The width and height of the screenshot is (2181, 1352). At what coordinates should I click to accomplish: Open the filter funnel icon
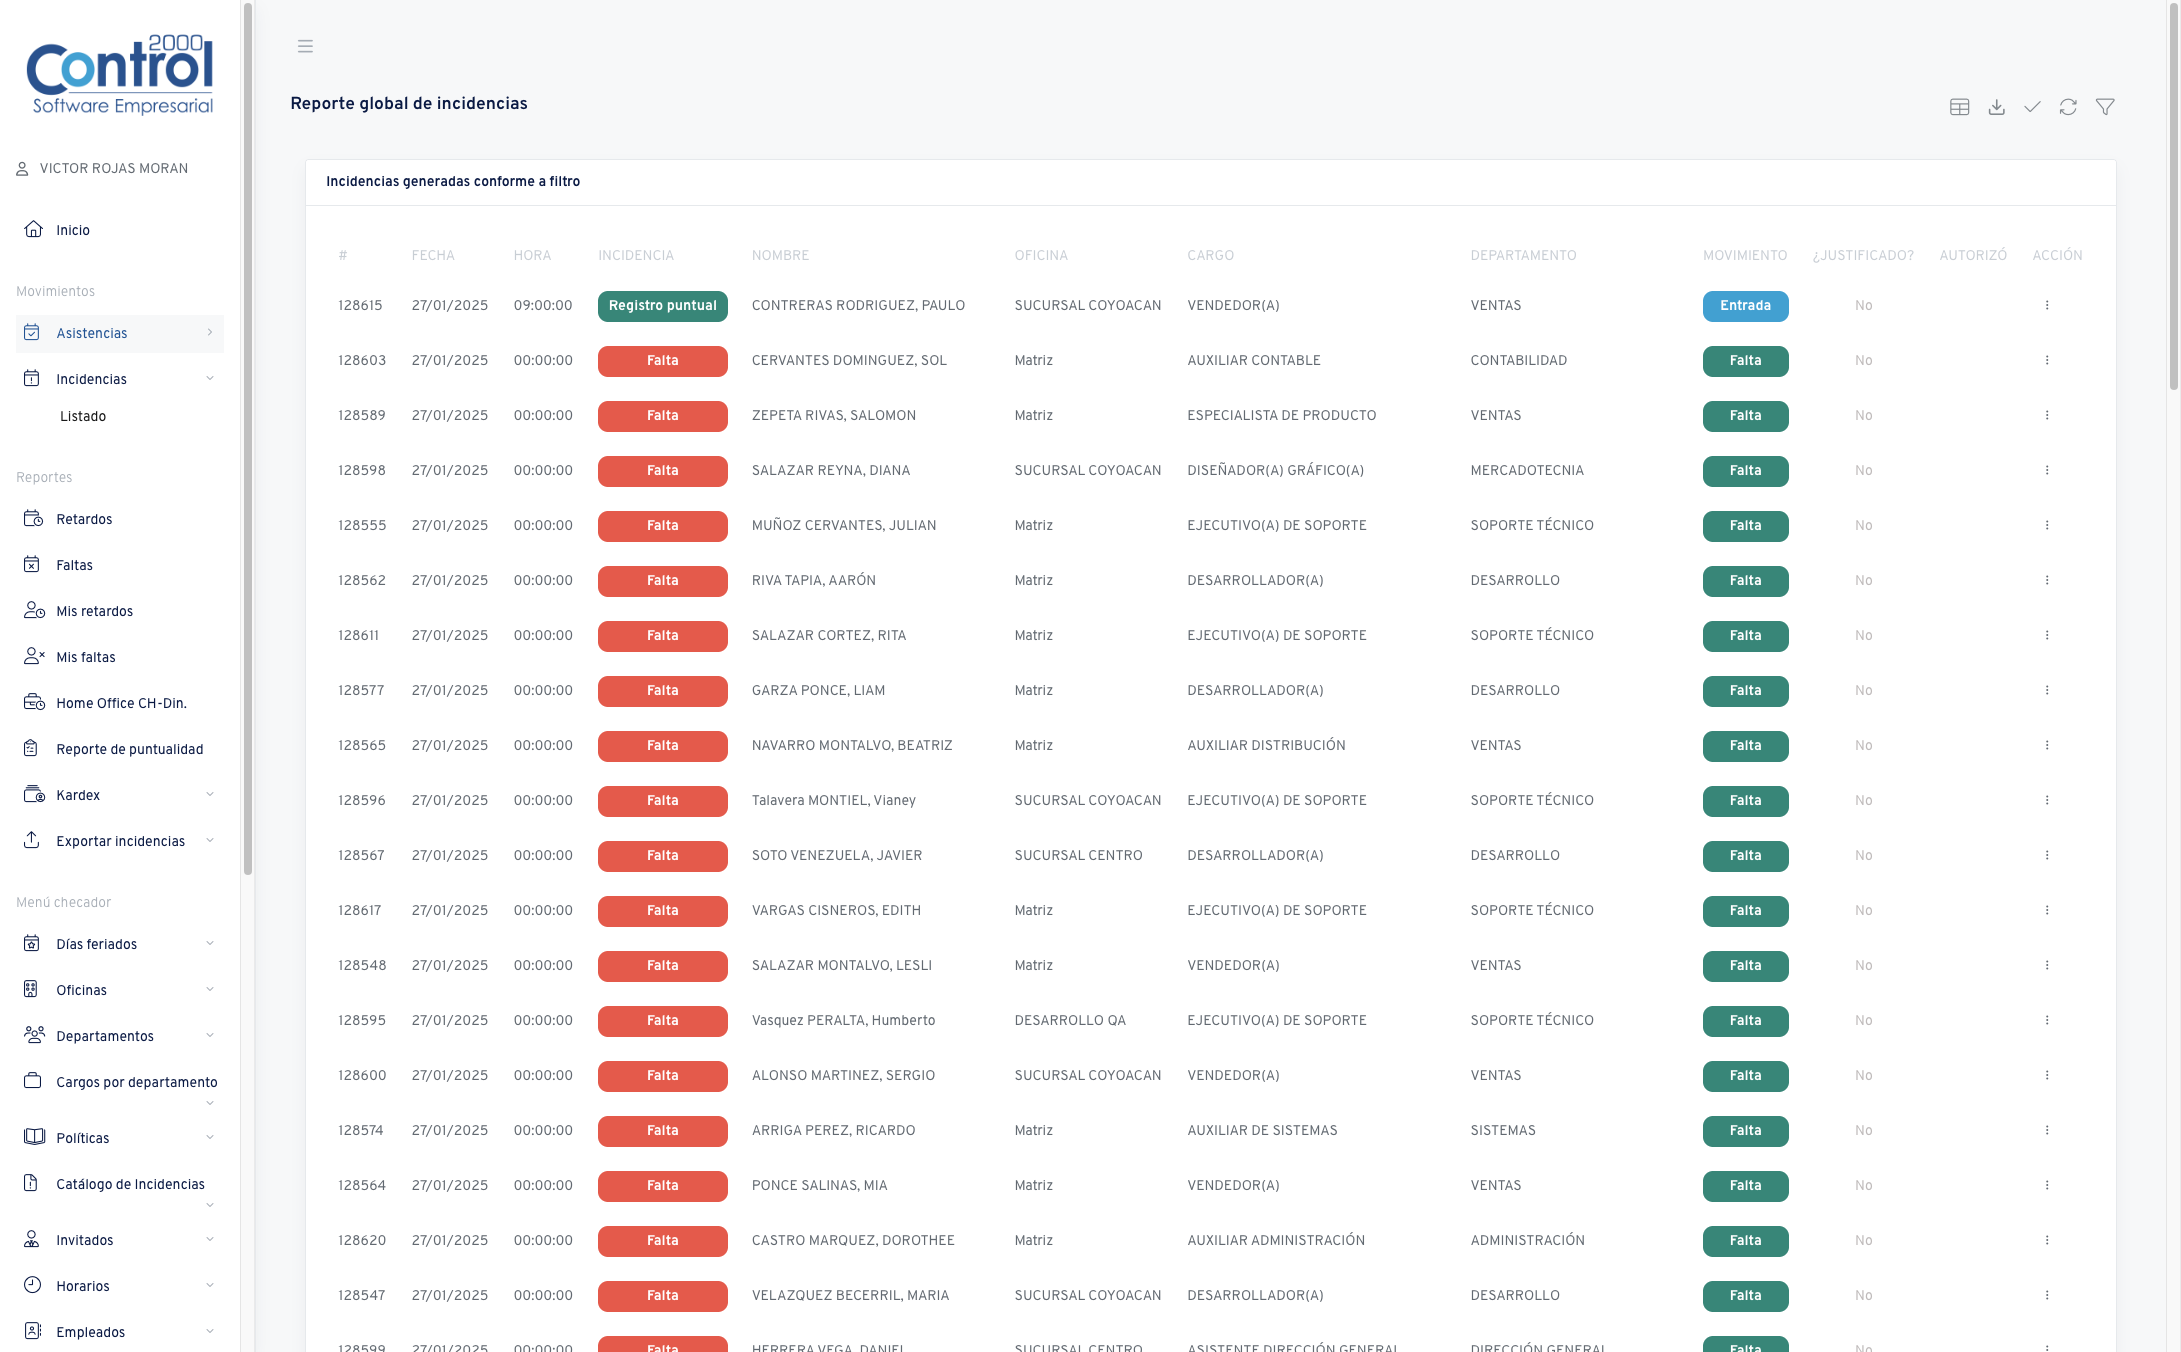pyautogui.click(x=2105, y=107)
